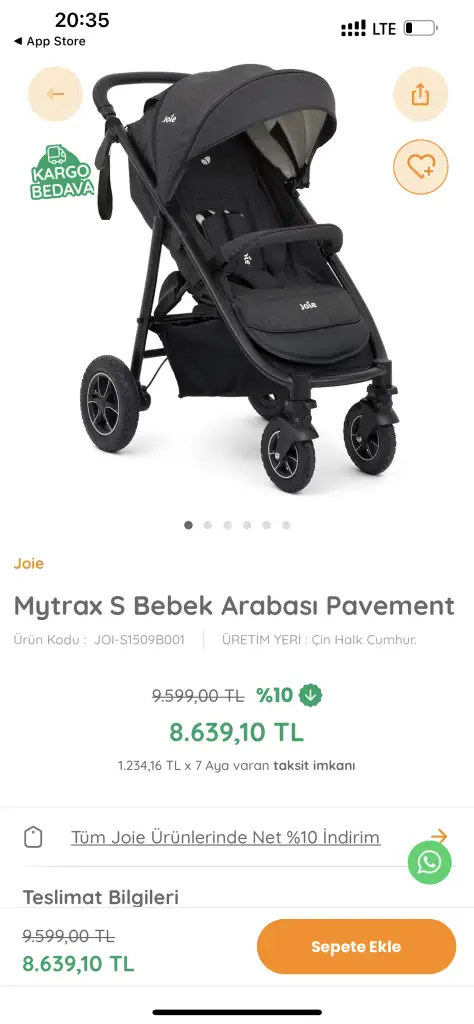Return to App Store via top link

50,41
